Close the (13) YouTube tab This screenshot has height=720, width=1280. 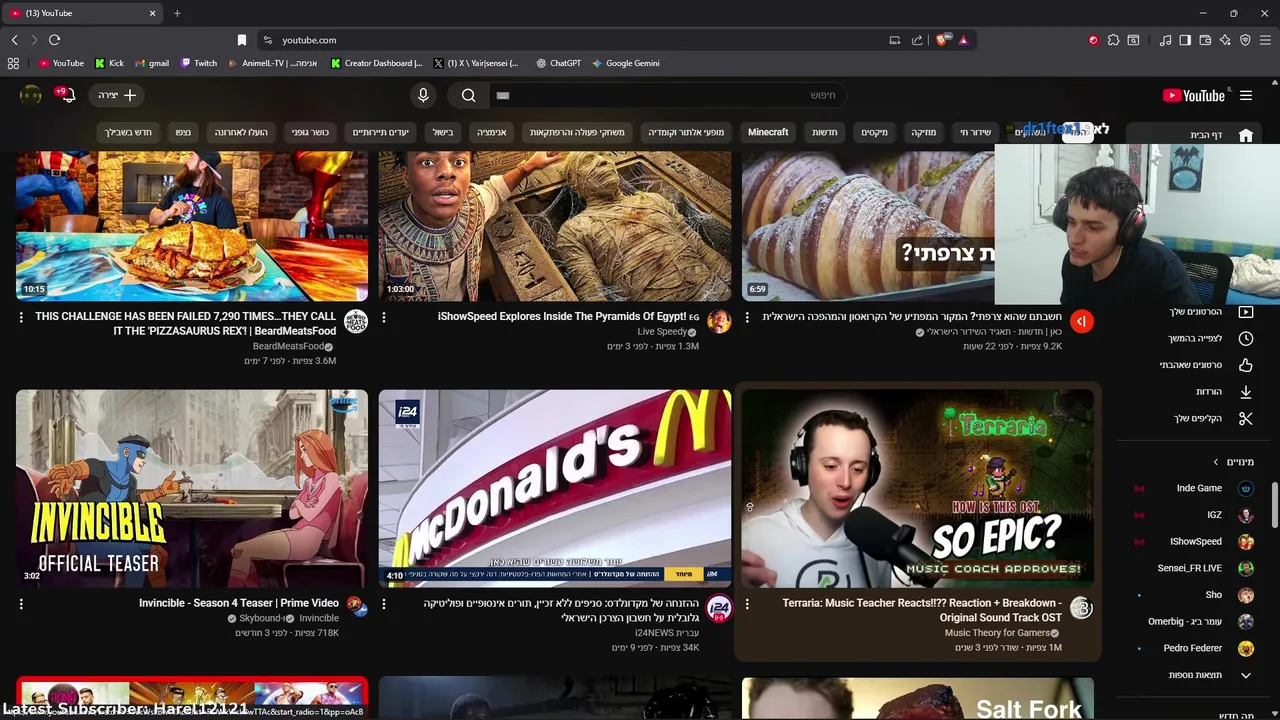pos(153,13)
